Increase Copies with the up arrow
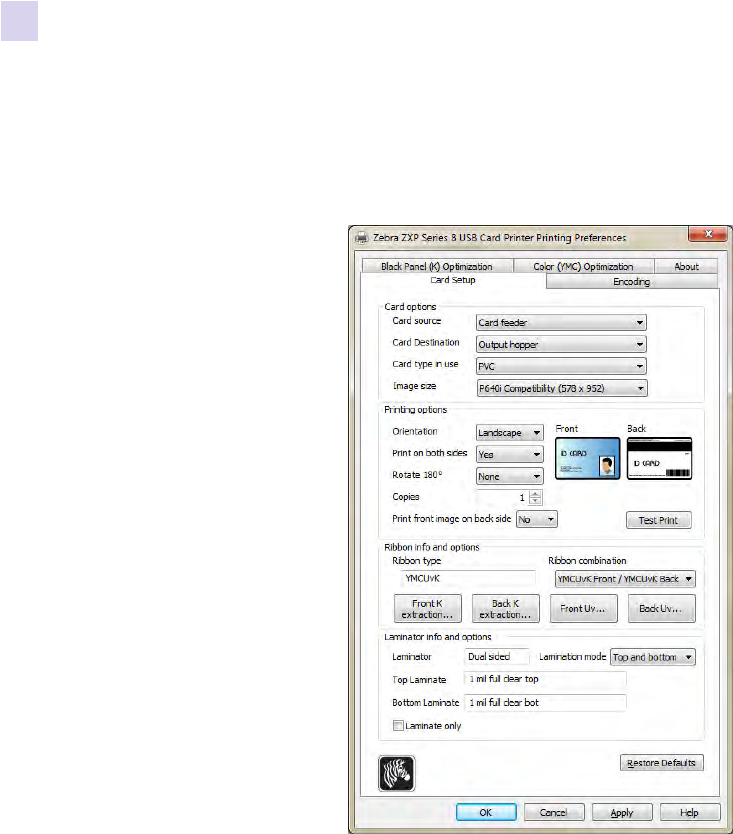This screenshot has height=834, width=733. [x=536, y=494]
